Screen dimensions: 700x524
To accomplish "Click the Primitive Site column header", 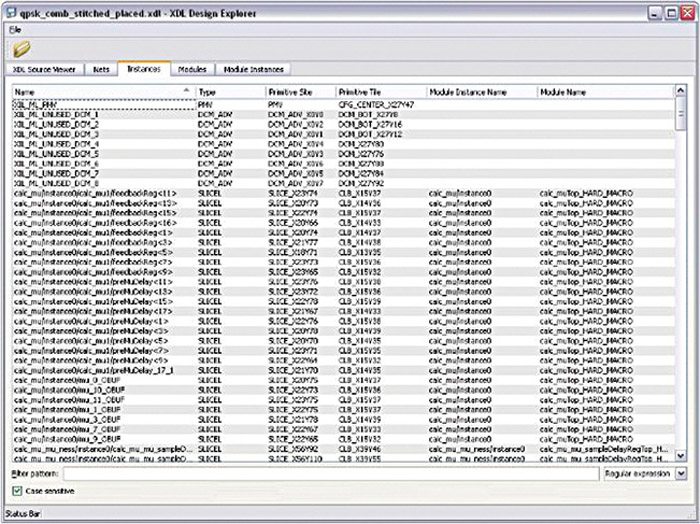I will pos(300,91).
